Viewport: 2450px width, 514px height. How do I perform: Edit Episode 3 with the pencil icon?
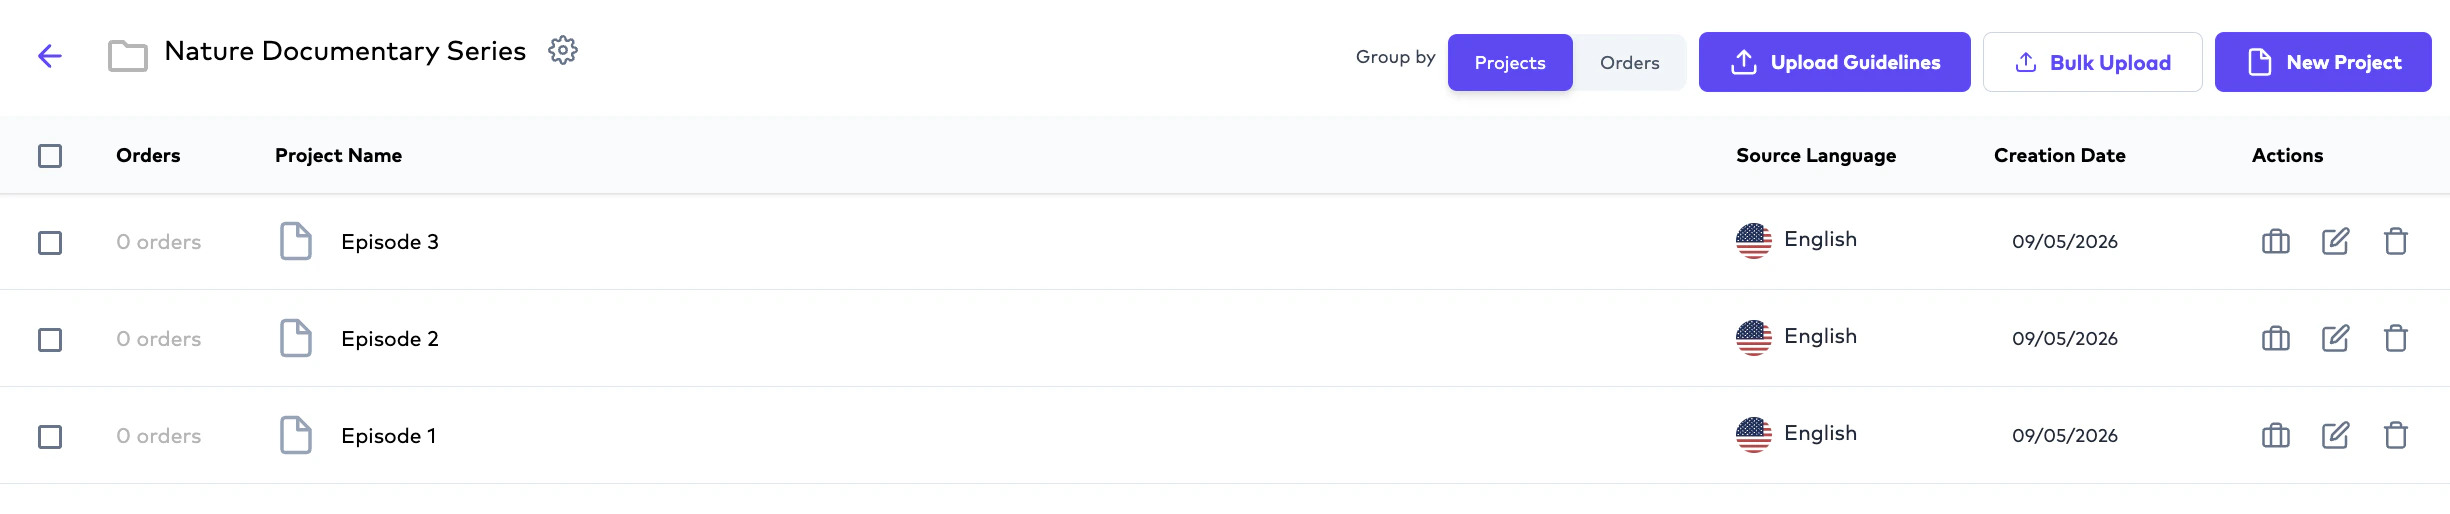tap(2336, 241)
